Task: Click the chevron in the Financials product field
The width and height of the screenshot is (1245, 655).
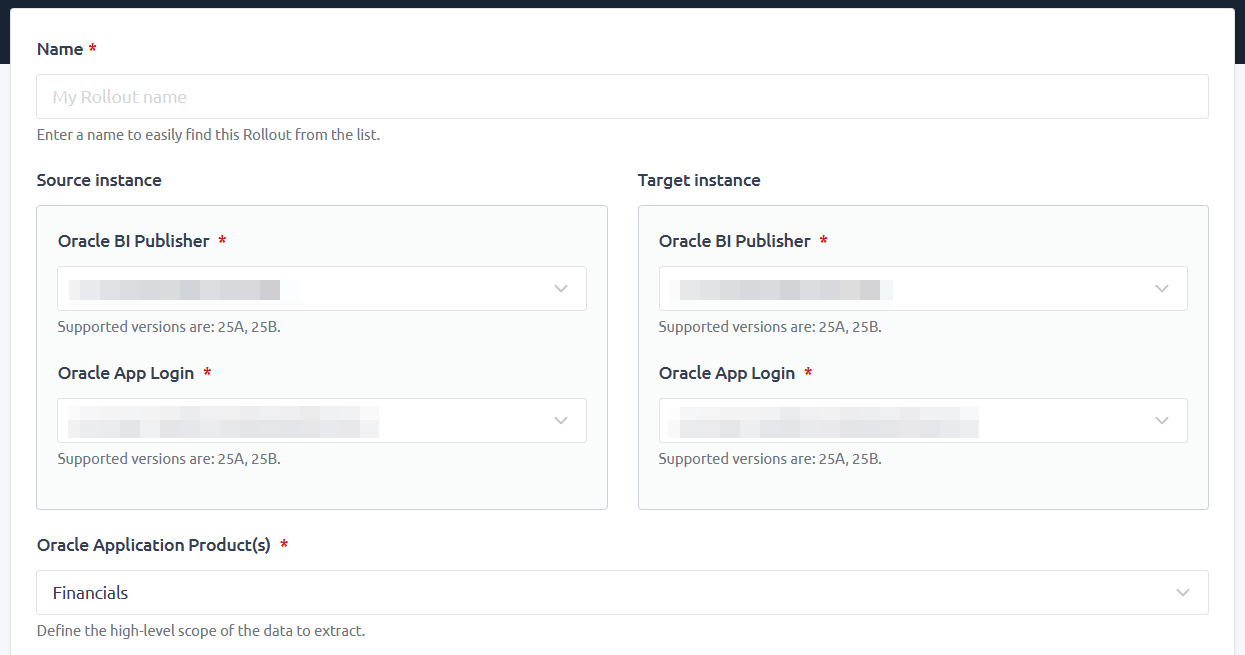Action: (1183, 593)
